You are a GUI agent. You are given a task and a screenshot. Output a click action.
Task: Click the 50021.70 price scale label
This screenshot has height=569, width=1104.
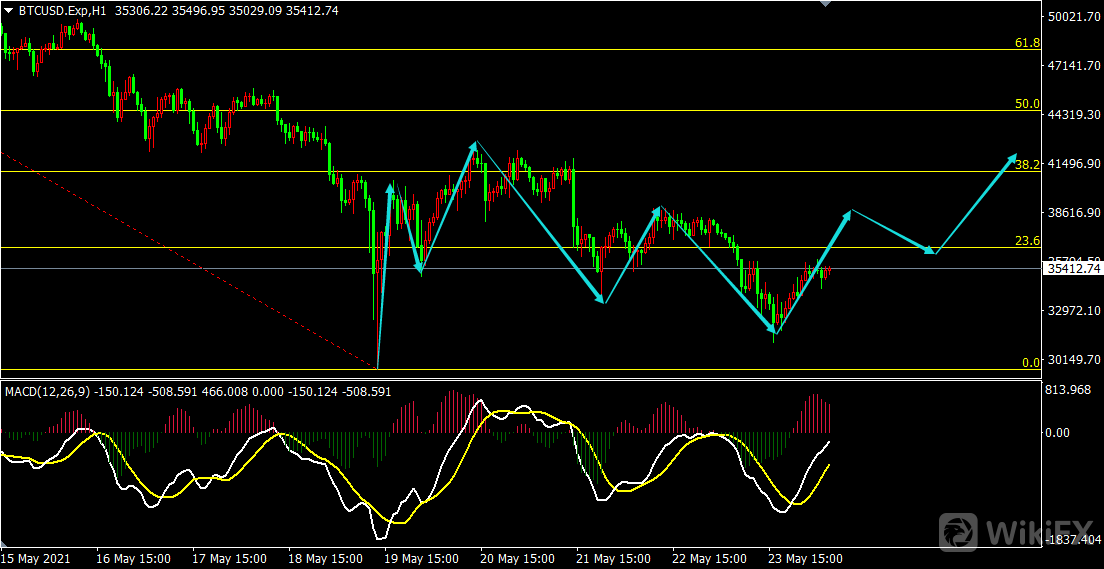click(1074, 17)
